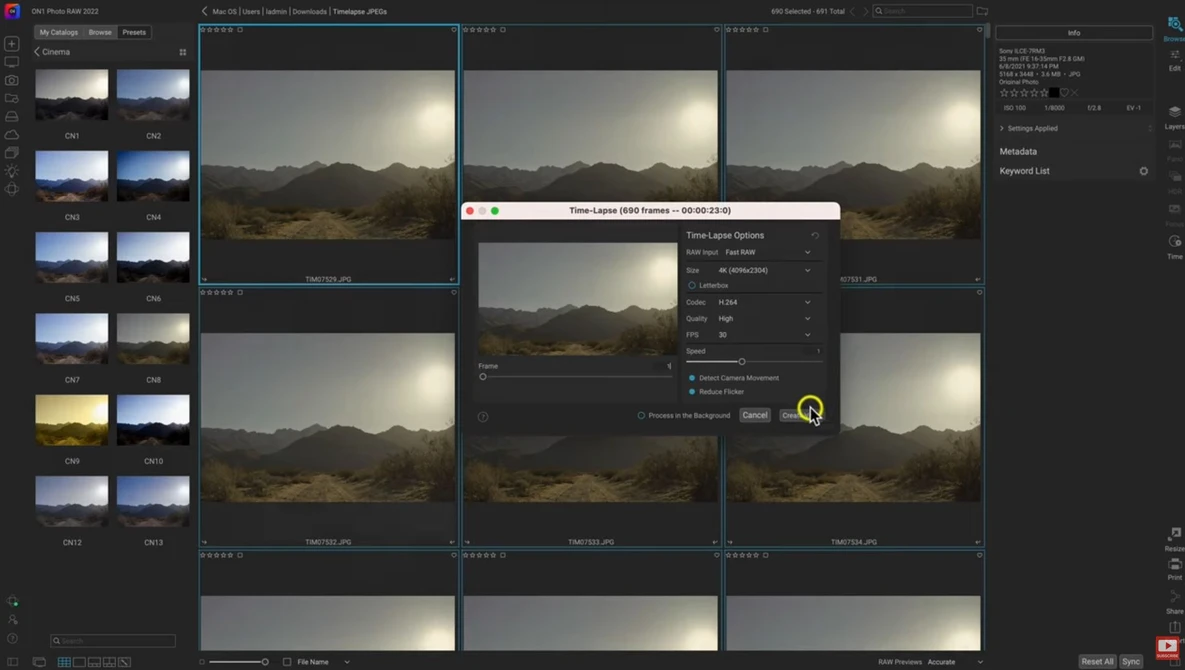Toggle Detect Camera Movement

692,378
